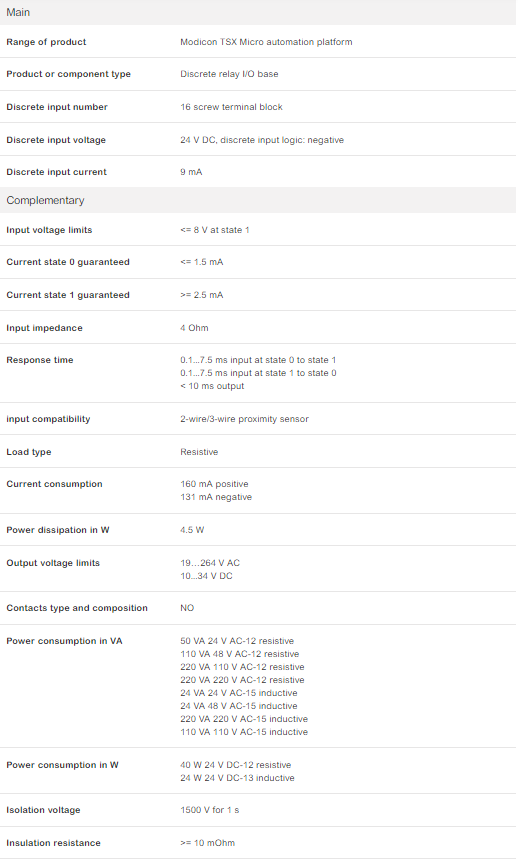
Task: Click the Discrete input number row label
Action: click(x=57, y=107)
